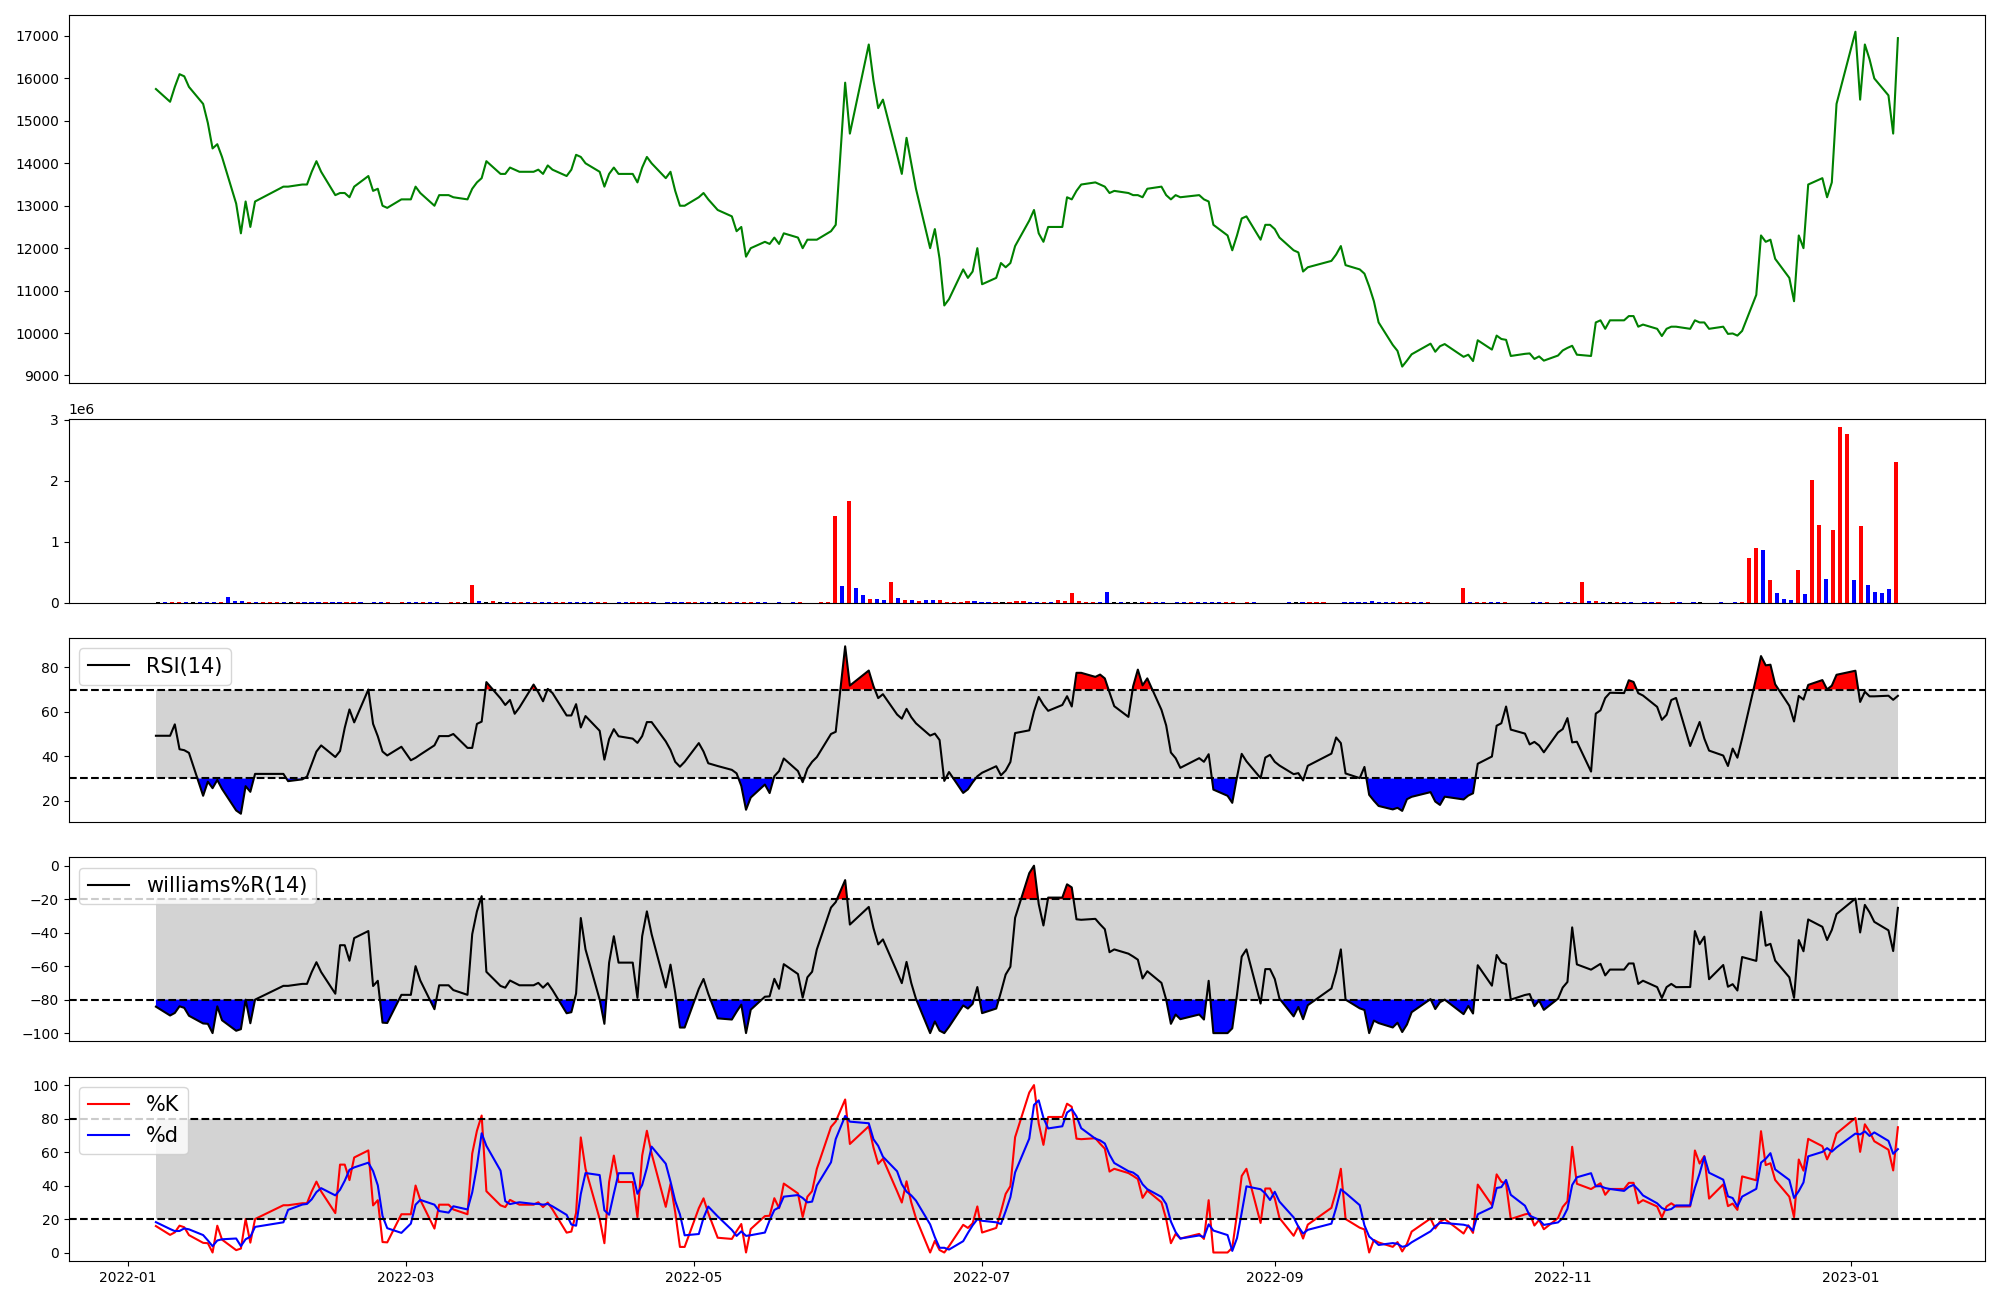
Task: Click the 17000 price axis tick label
Action: point(37,37)
